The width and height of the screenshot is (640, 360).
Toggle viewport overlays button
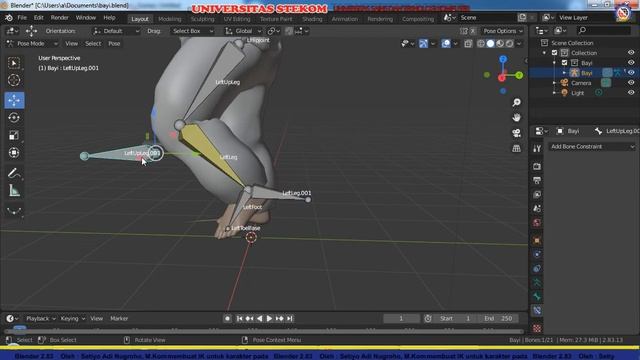[x=446, y=43]
